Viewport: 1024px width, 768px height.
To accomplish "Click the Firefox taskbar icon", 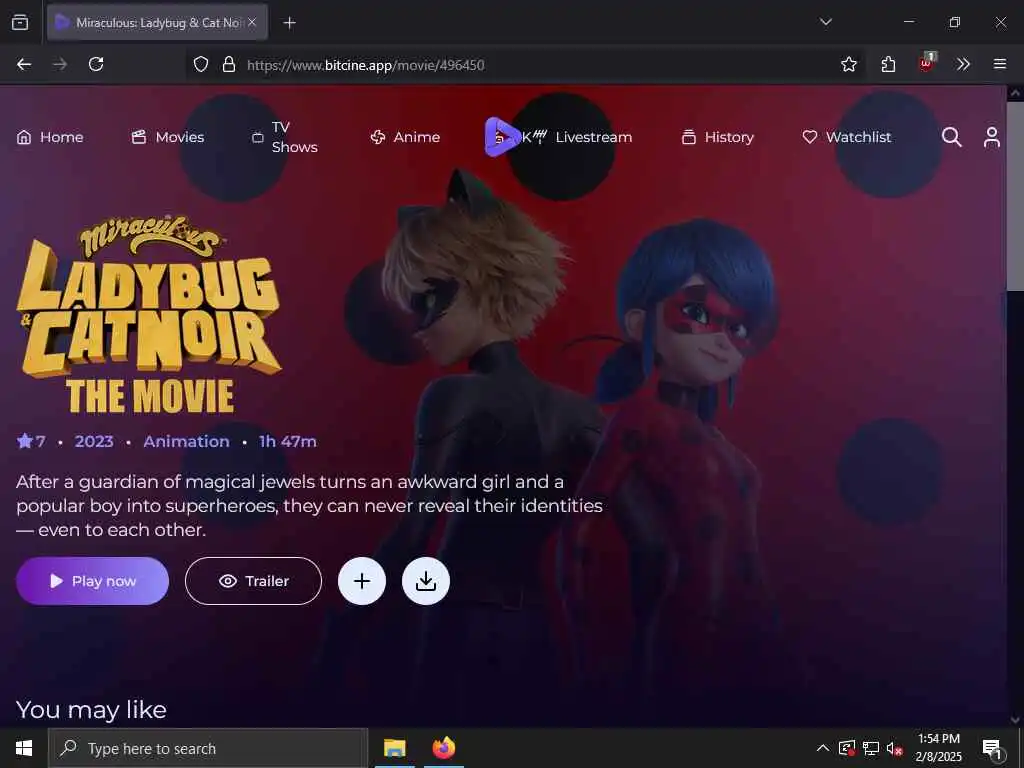I will click(444, 748).
